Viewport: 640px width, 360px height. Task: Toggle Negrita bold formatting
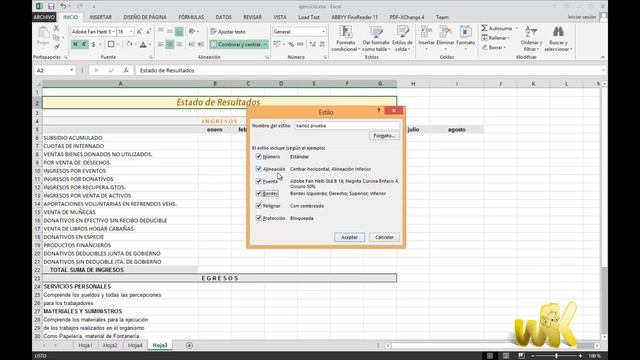coord(75,44)
